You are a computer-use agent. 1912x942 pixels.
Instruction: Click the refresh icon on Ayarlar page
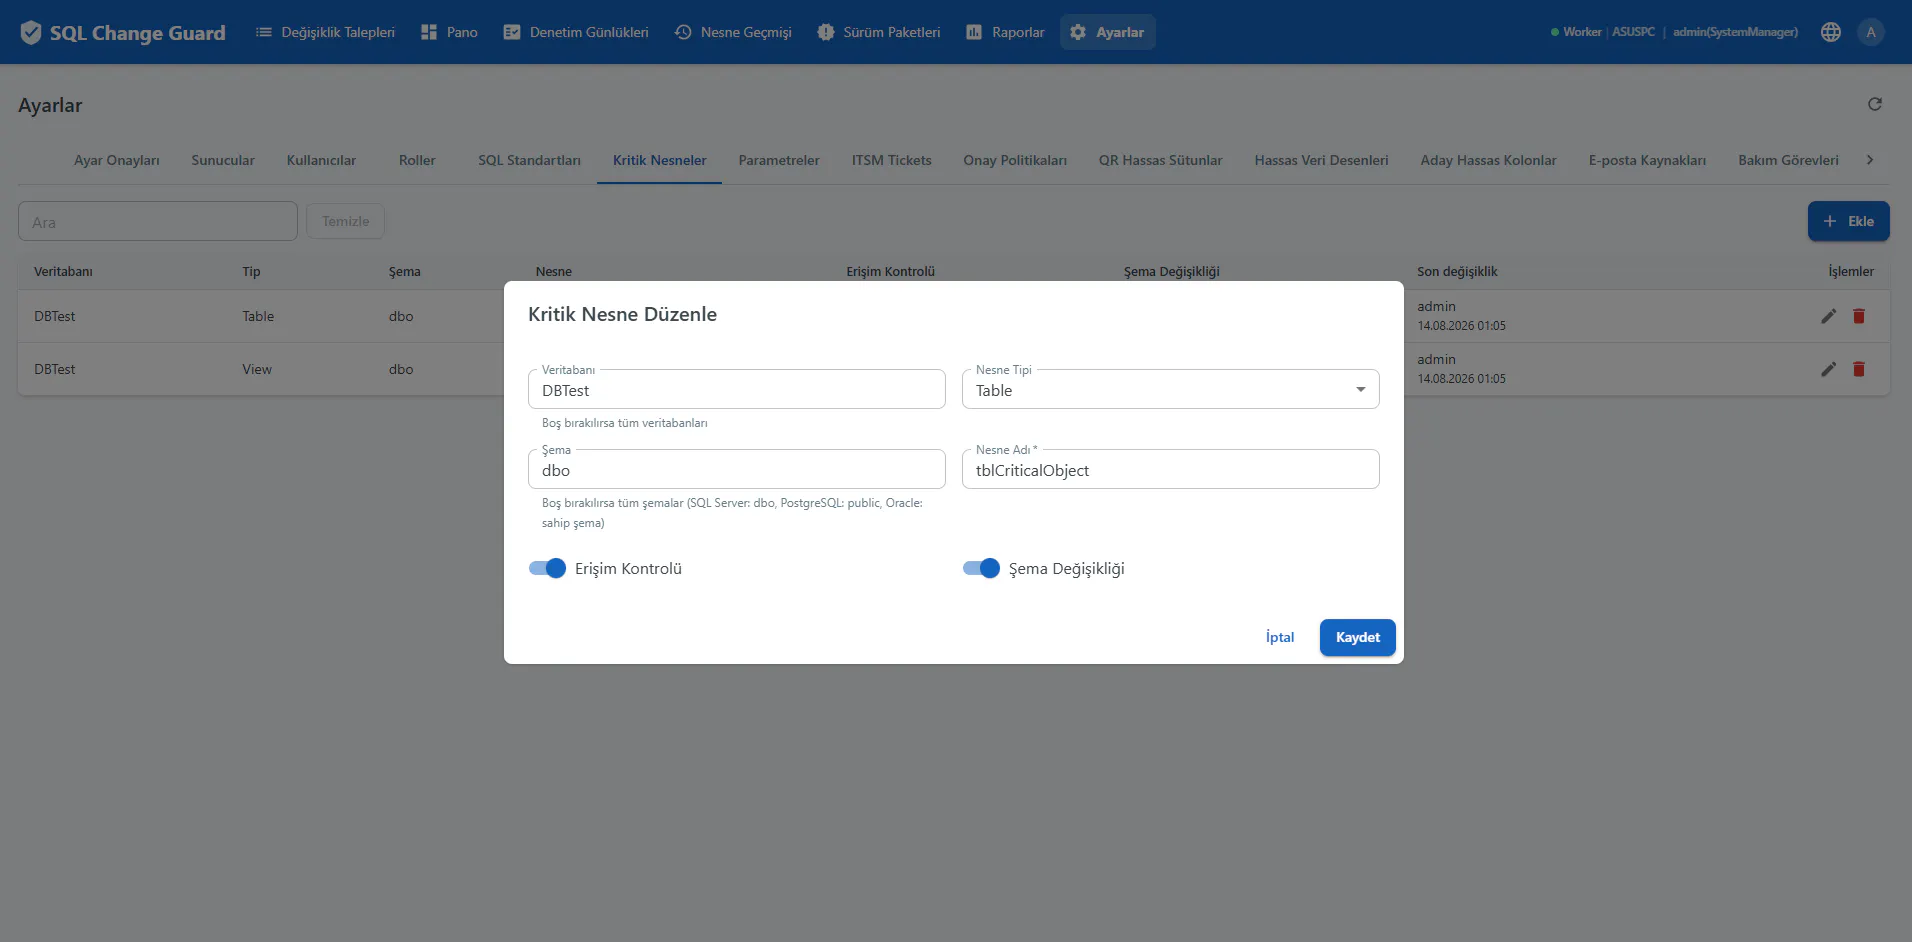point(1875,104)
